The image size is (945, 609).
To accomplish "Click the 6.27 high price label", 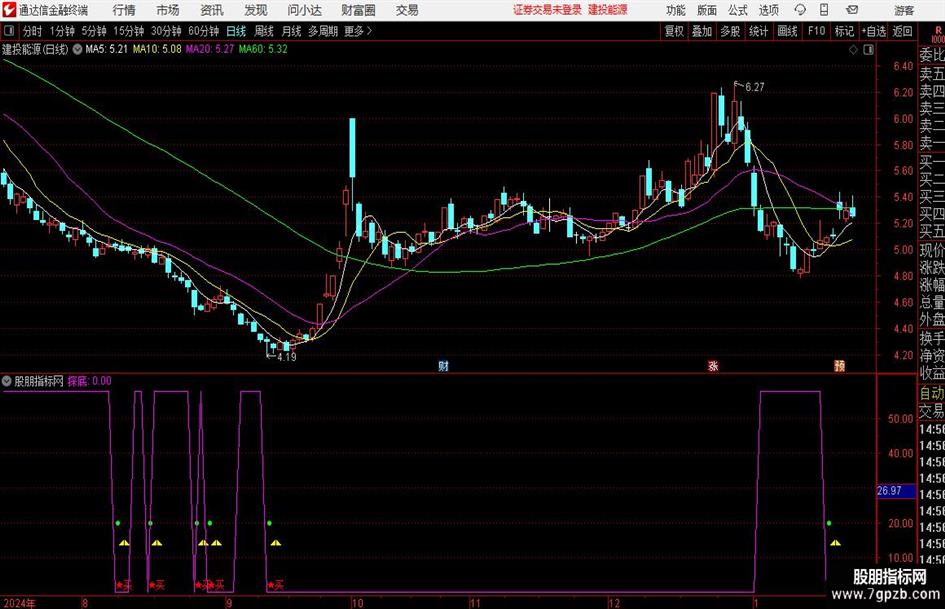I will coord(755,87).
